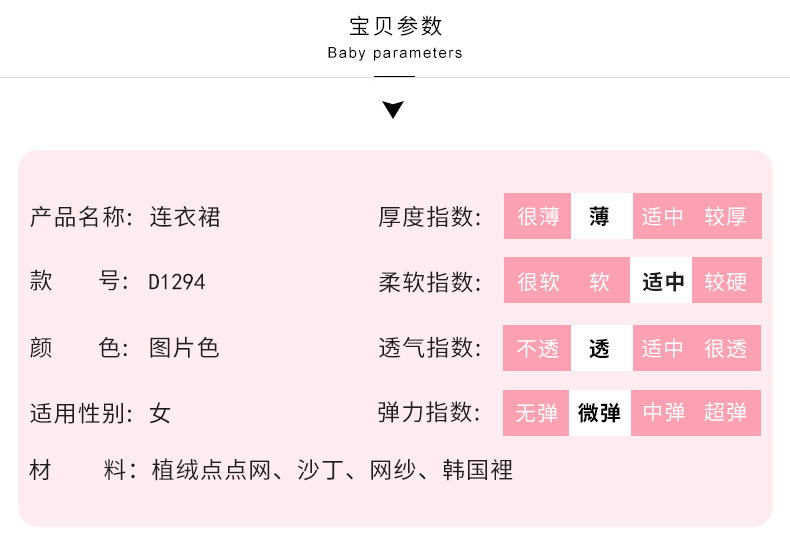Select the highlighted 薄 thickness option
Viewport: 790px width, 550px height.
pyautogui.click(x=600, y=216)
